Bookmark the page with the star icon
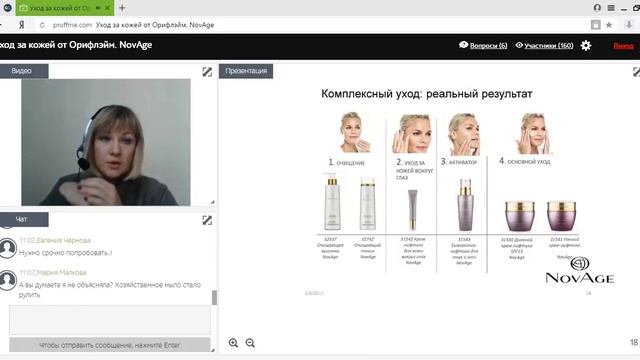 (609, 25)
